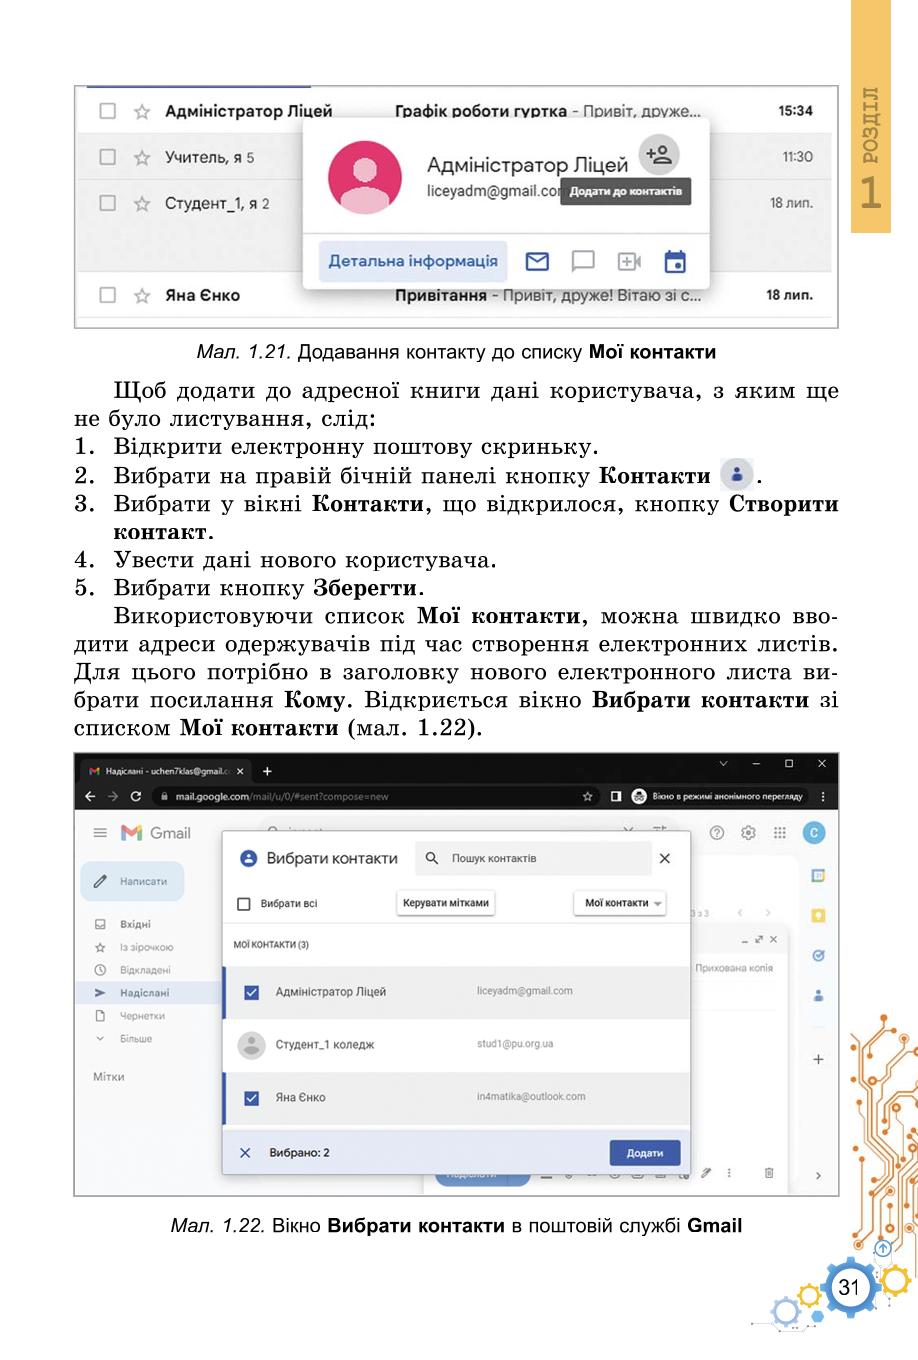Bookmark page with star icon in address bar
The height and width of the screenshot is (1360, 918).
(x=588, y=797)
